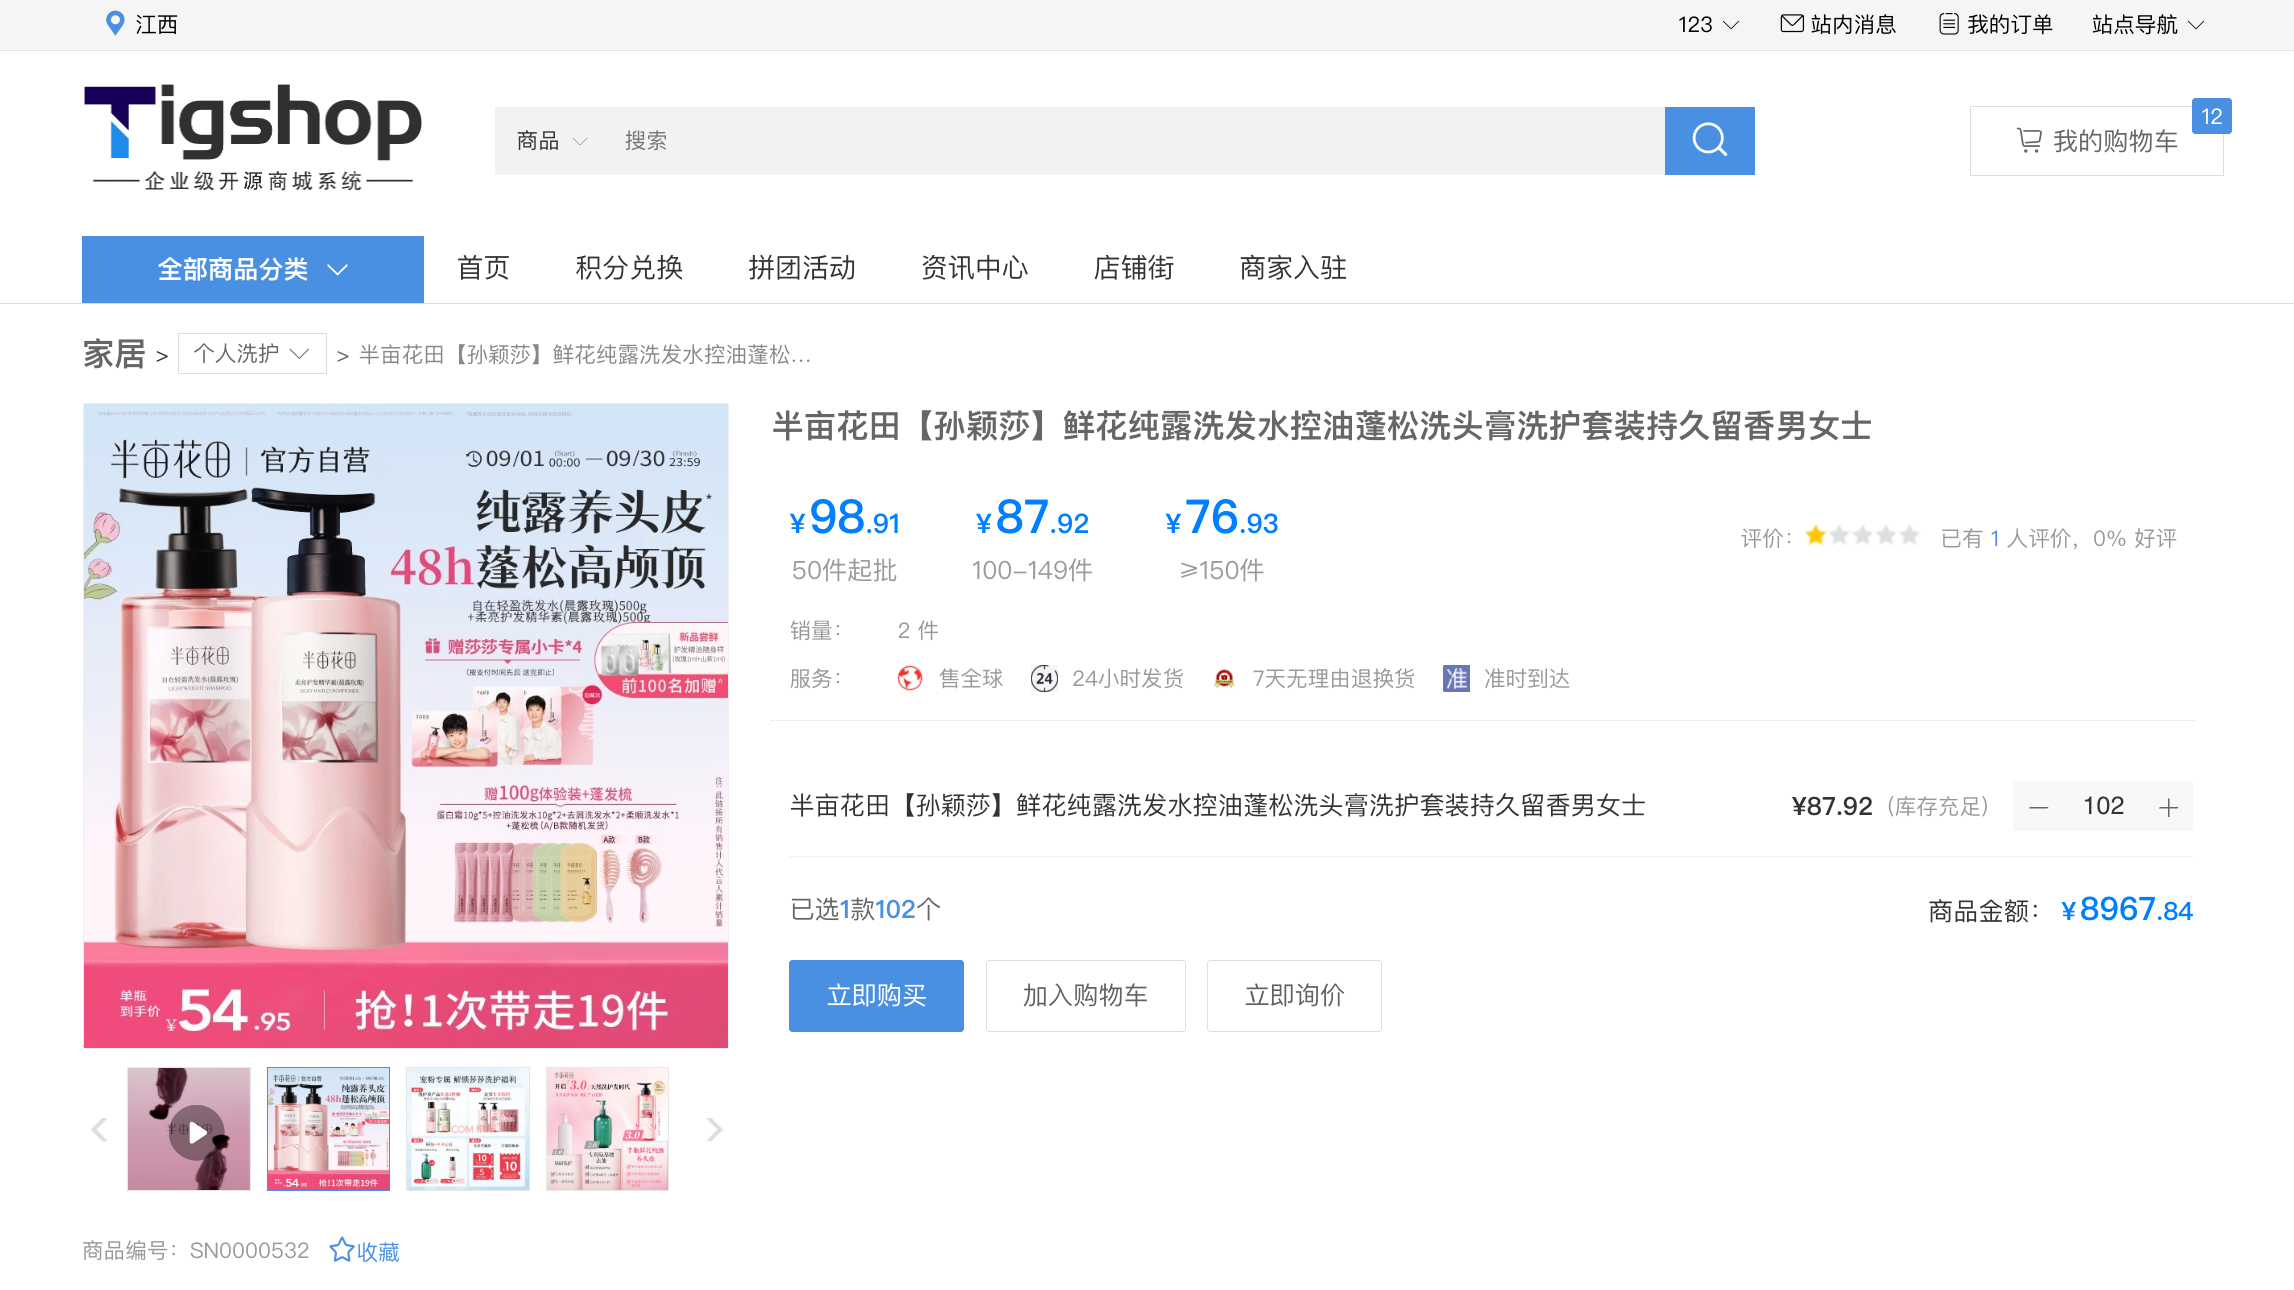Open 资讯中心 nav item
2294x1290 pixels.
pos(974,268)
